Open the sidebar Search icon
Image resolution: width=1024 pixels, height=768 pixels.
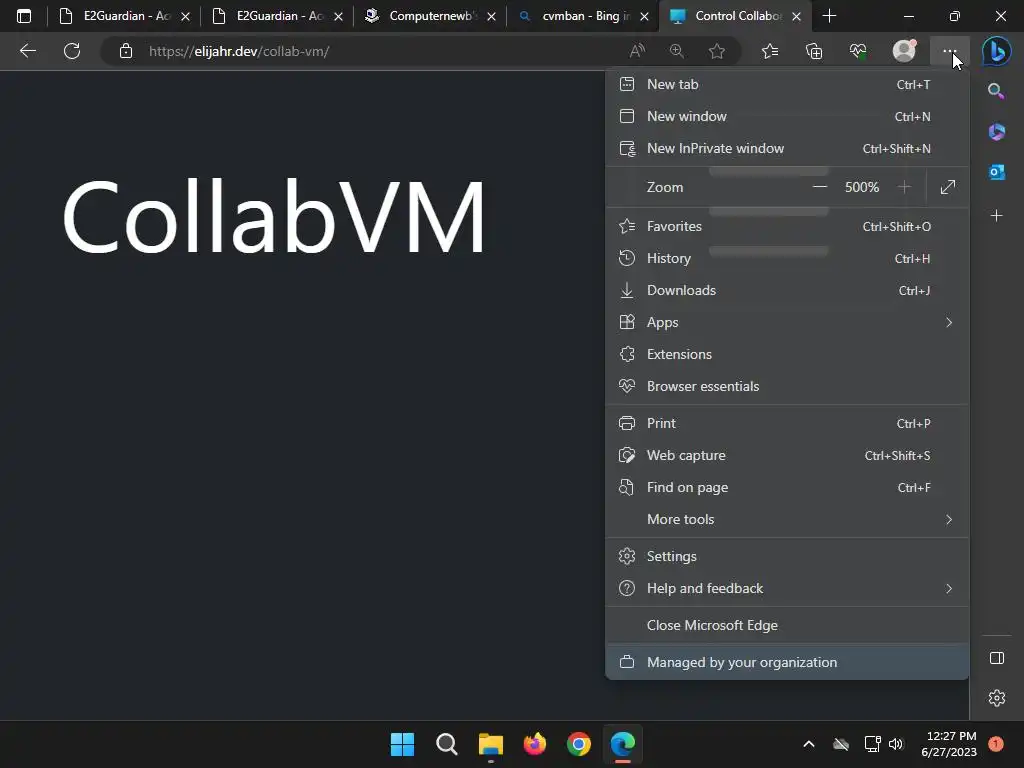pyautogui.click(x=997, y=91)
